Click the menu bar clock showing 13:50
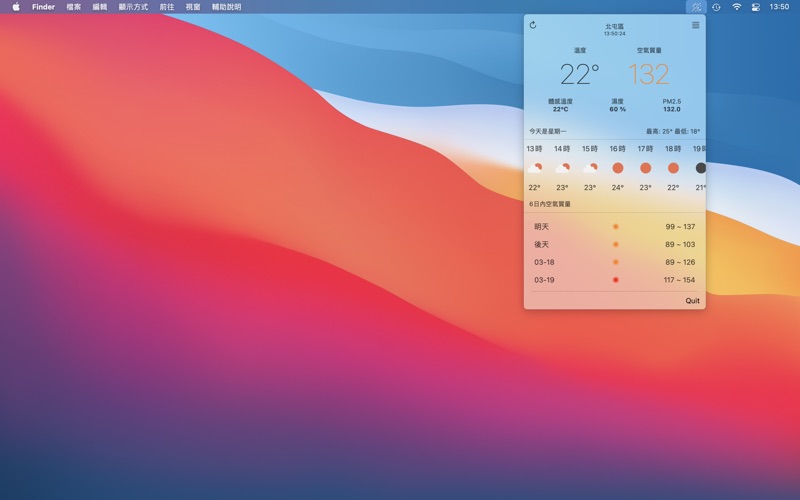This screenshot has width=800, height=500. pos(779,7)
